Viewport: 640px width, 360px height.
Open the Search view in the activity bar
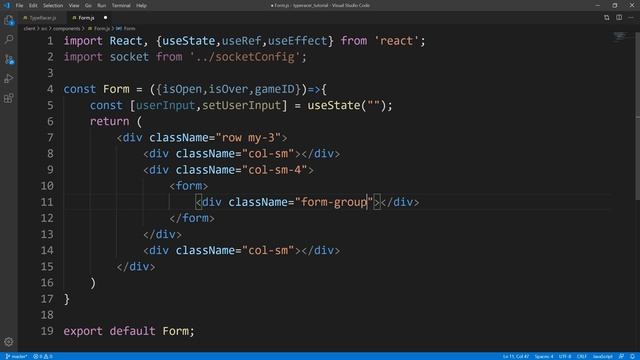pos(9,39)
